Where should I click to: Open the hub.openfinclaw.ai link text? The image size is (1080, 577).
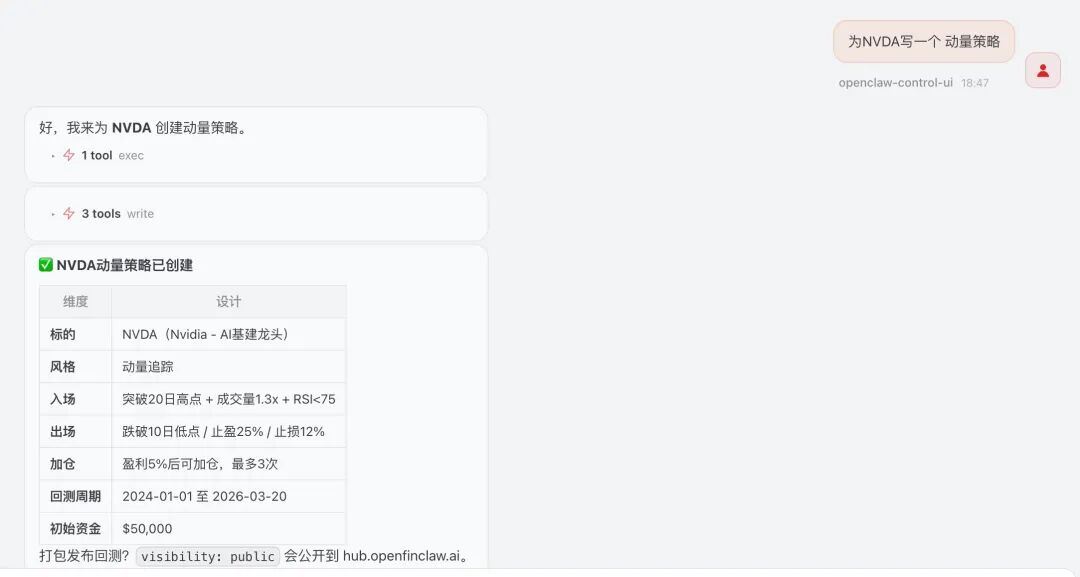click(x=401, y=556)
